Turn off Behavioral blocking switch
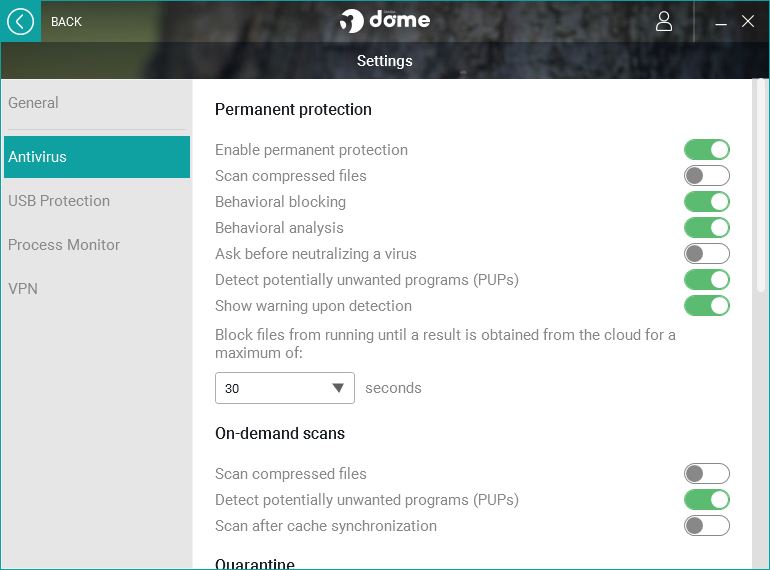Viewport: 770px width, 570px height. coord(707,202)
